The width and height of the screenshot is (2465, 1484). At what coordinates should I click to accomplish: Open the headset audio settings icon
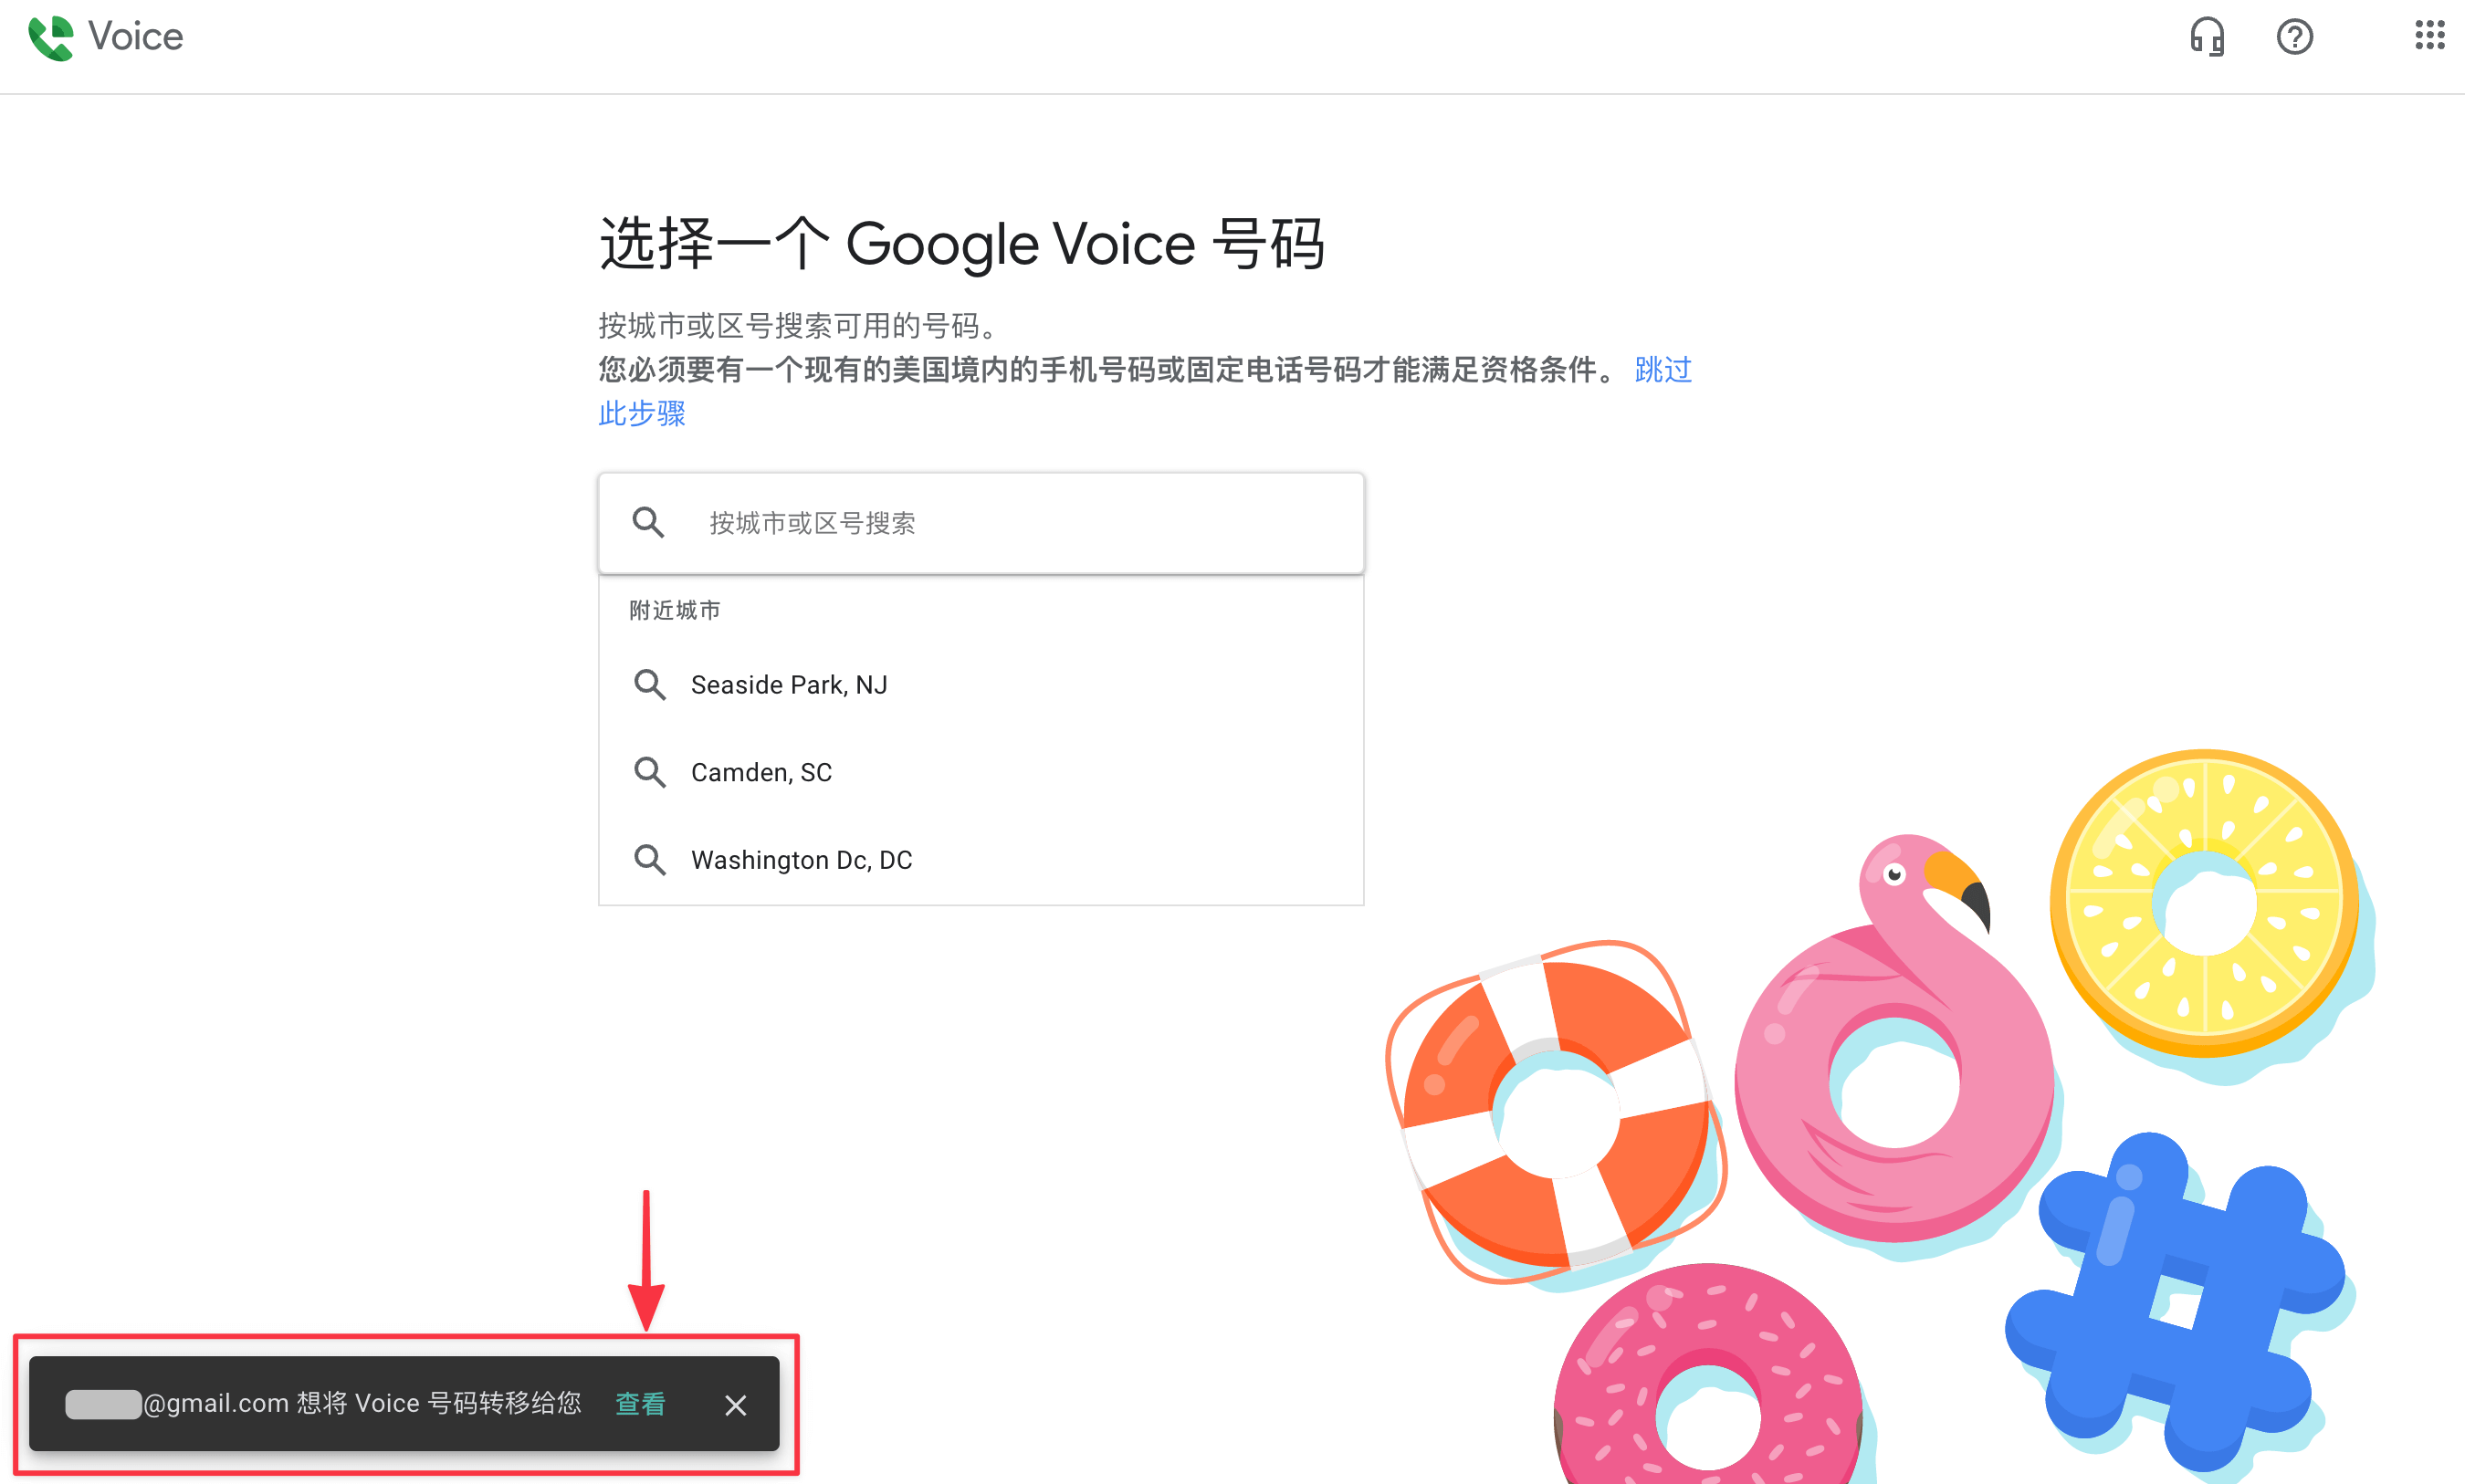(x=2207, y=37)
